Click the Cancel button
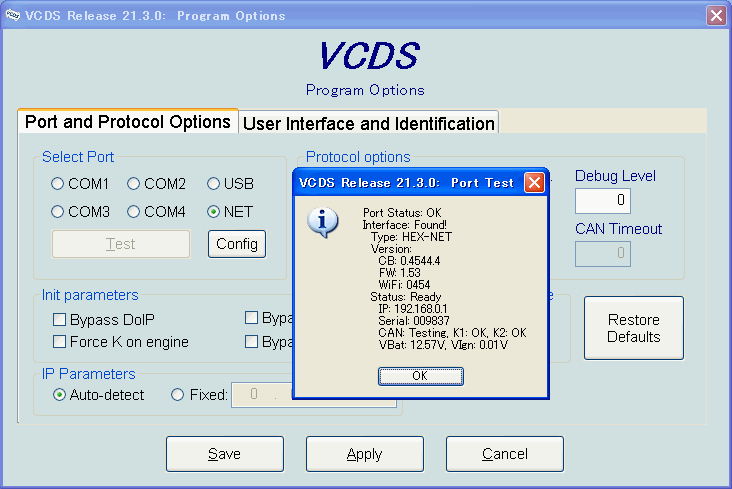The height and width of the screenshot is (489, 732). point(505,454)
